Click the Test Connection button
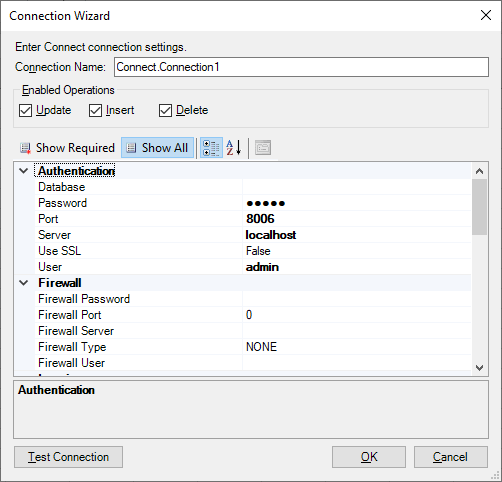The width and height of the screenshot is (502, 482). pos(68,457)
